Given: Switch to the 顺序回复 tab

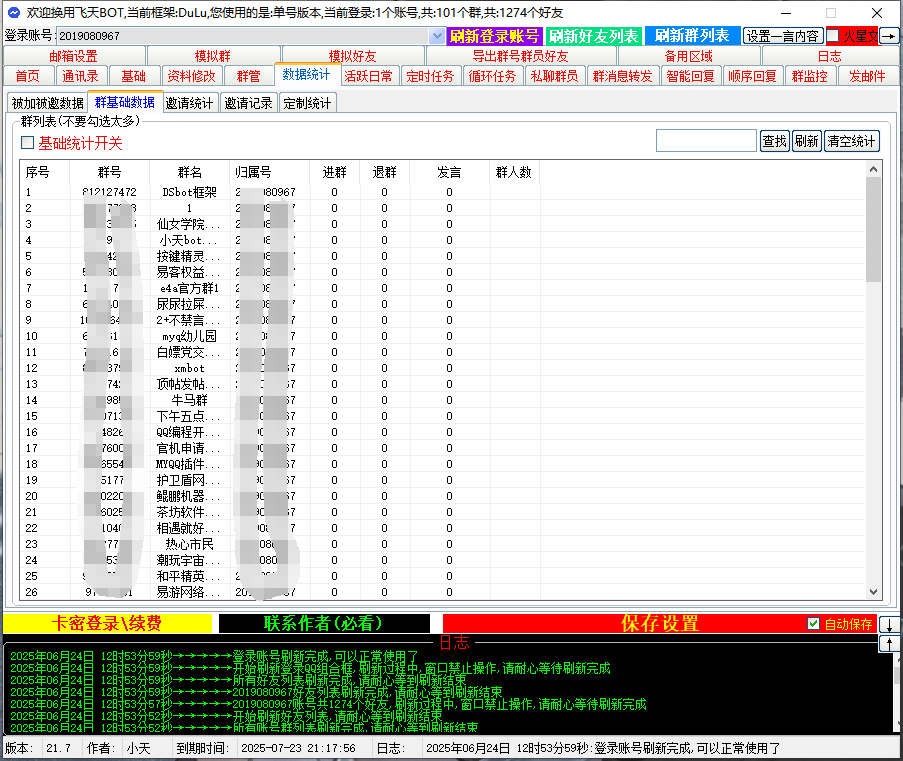Looking at the screenshot, I should (x=752, y=76).
